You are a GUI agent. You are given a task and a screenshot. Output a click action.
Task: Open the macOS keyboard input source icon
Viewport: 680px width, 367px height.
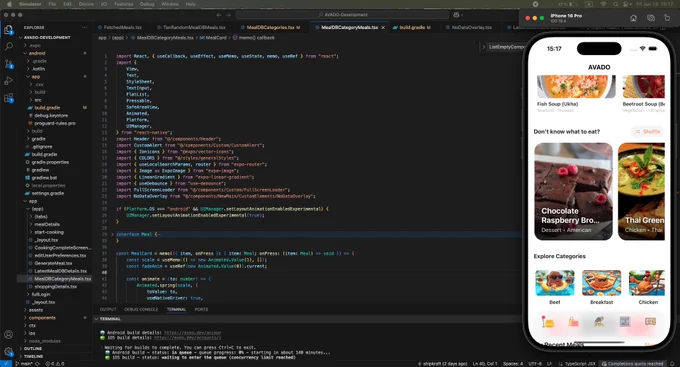click(x=589, y=4)
